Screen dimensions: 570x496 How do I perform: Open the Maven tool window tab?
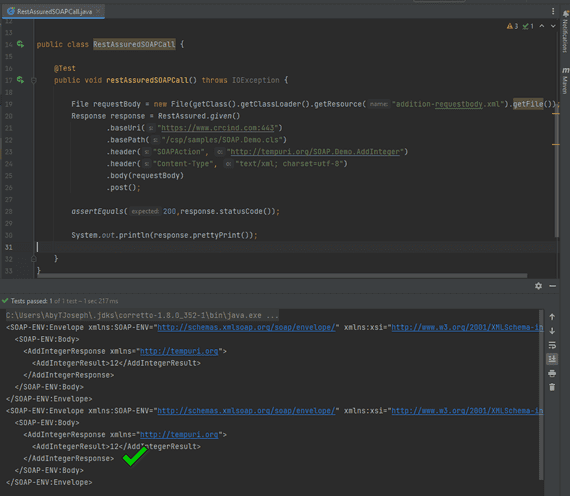(x=565, y=81)
